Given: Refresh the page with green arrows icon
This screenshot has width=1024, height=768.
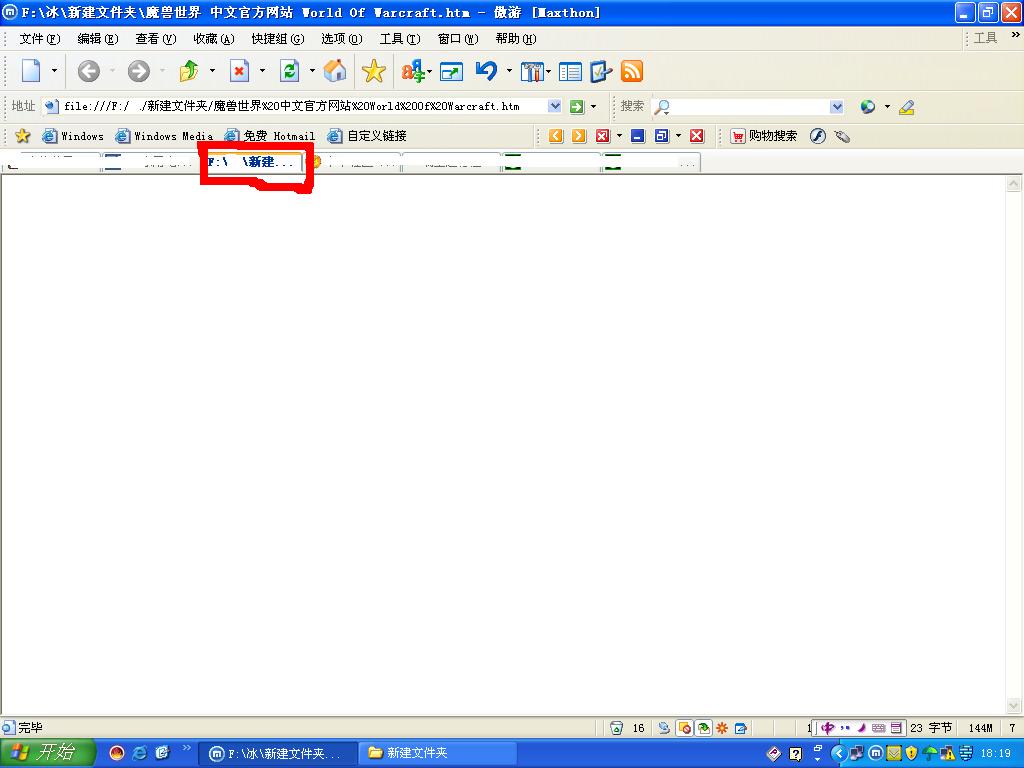Looking at the screenshot, I should (x=289, y=71).
